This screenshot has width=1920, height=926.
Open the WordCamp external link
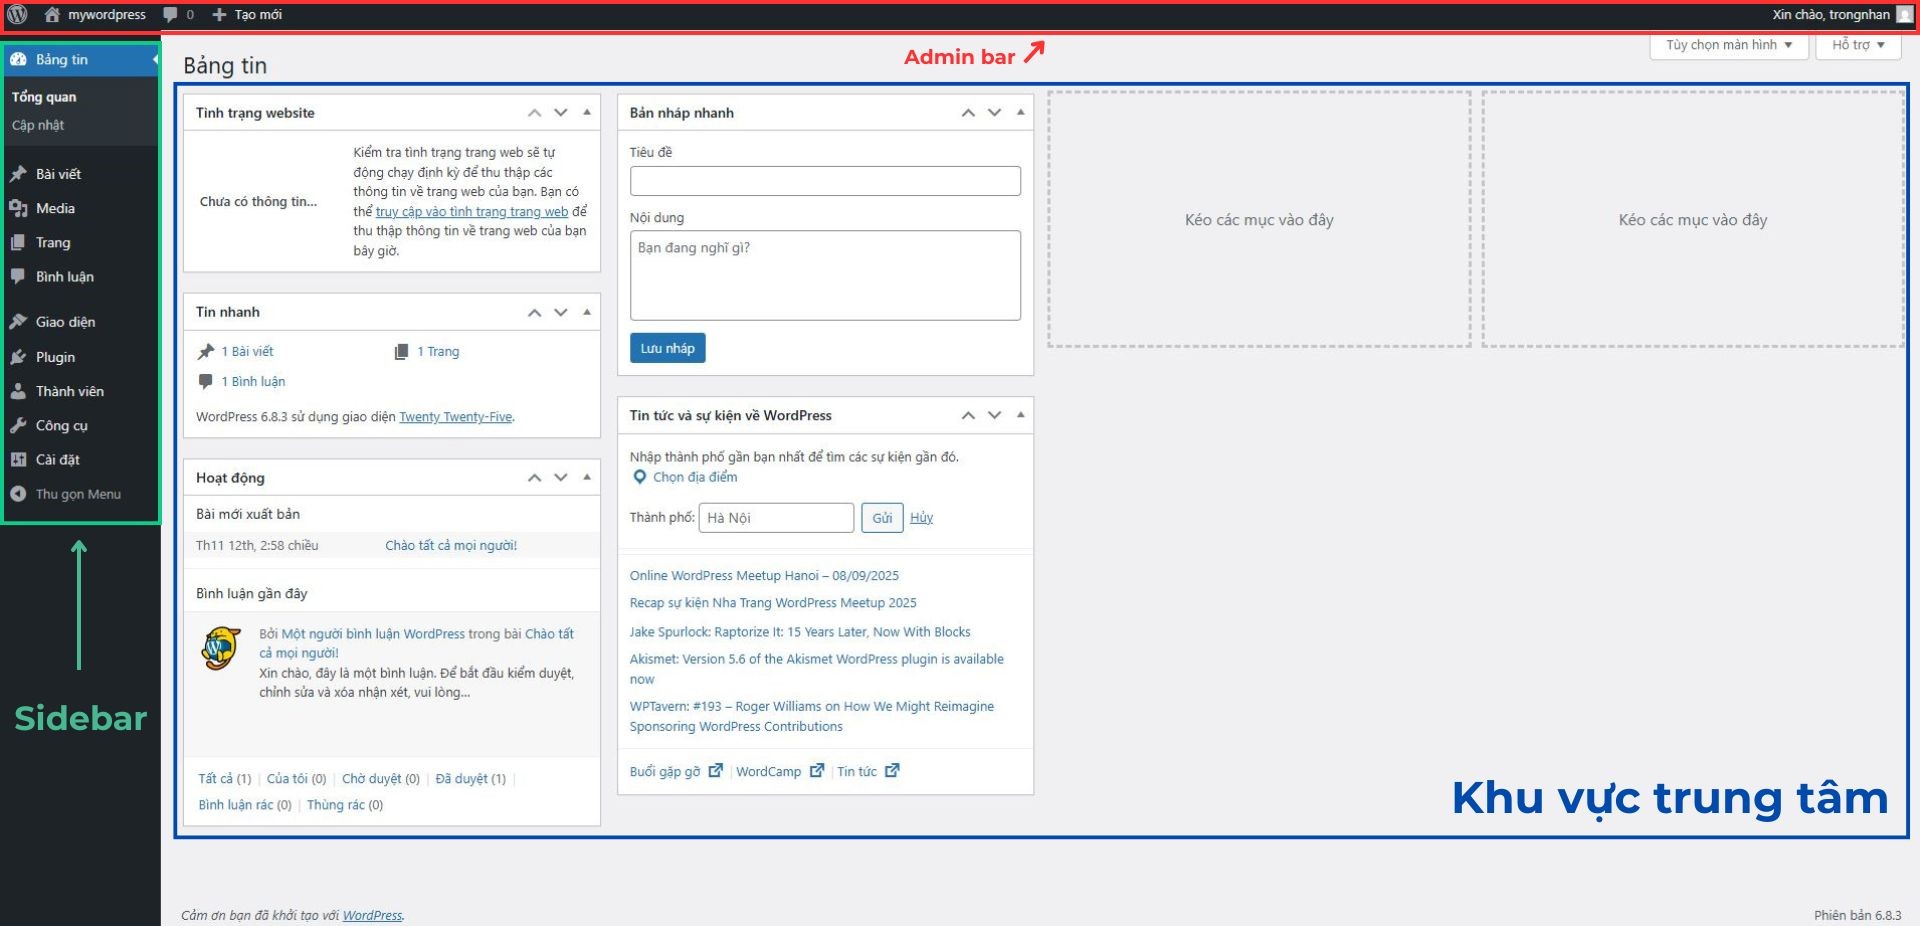(x=780, y=771)
